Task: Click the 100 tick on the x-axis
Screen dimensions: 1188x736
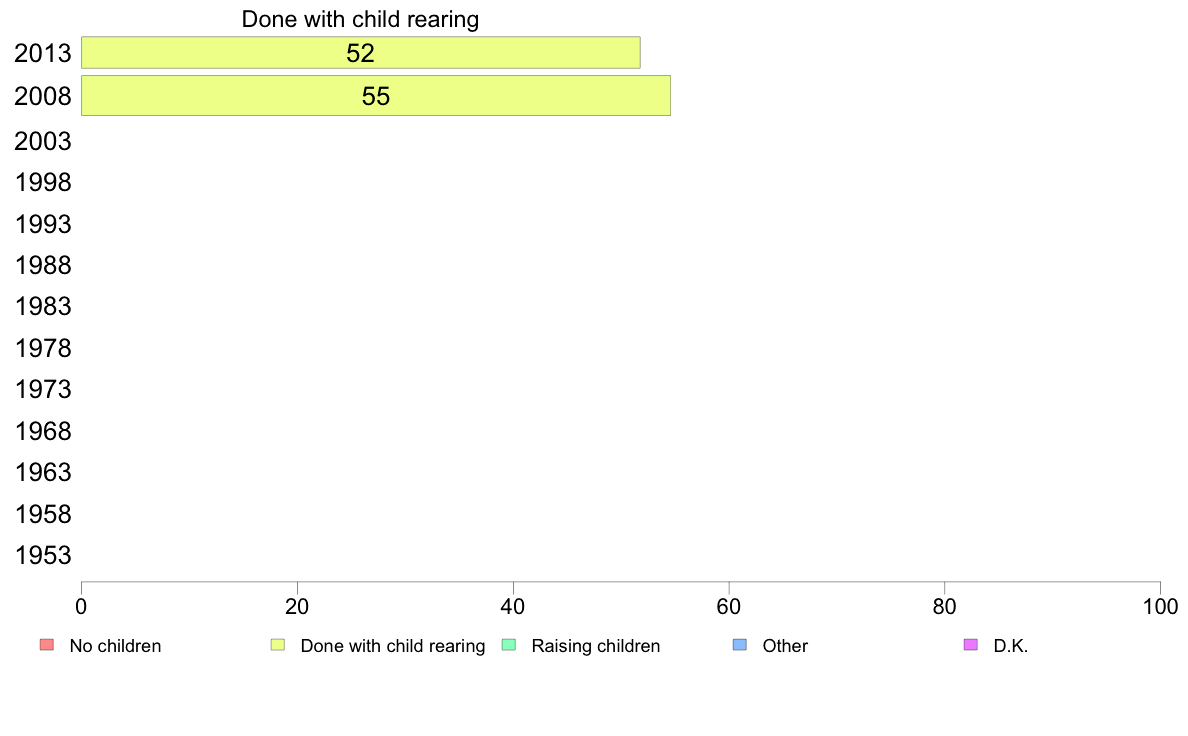Action: coord(1160,606)
